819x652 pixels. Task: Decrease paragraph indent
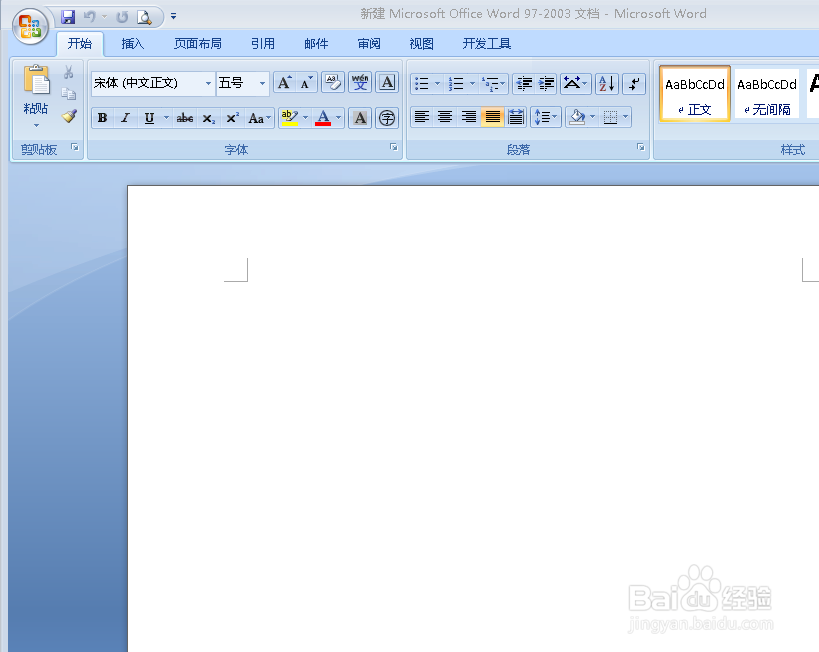pyautogui.click(x=524, y=84)
